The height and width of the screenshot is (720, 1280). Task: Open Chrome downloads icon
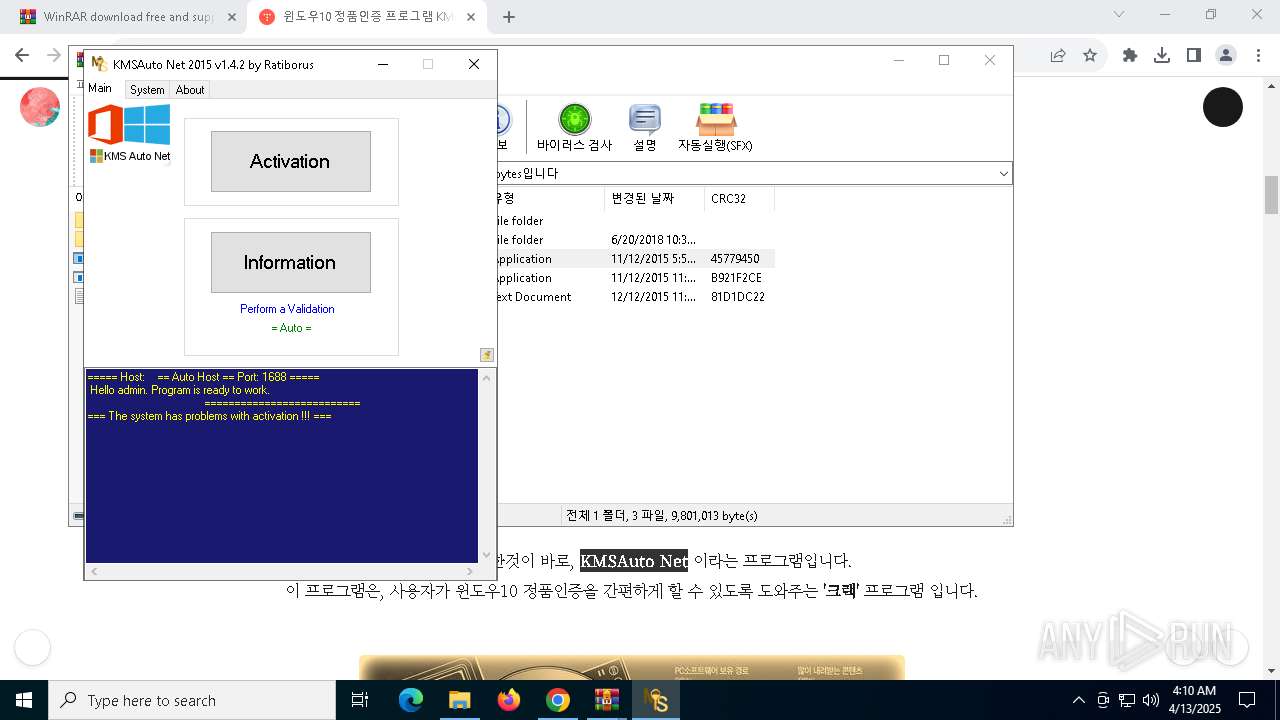point(1162,56)
